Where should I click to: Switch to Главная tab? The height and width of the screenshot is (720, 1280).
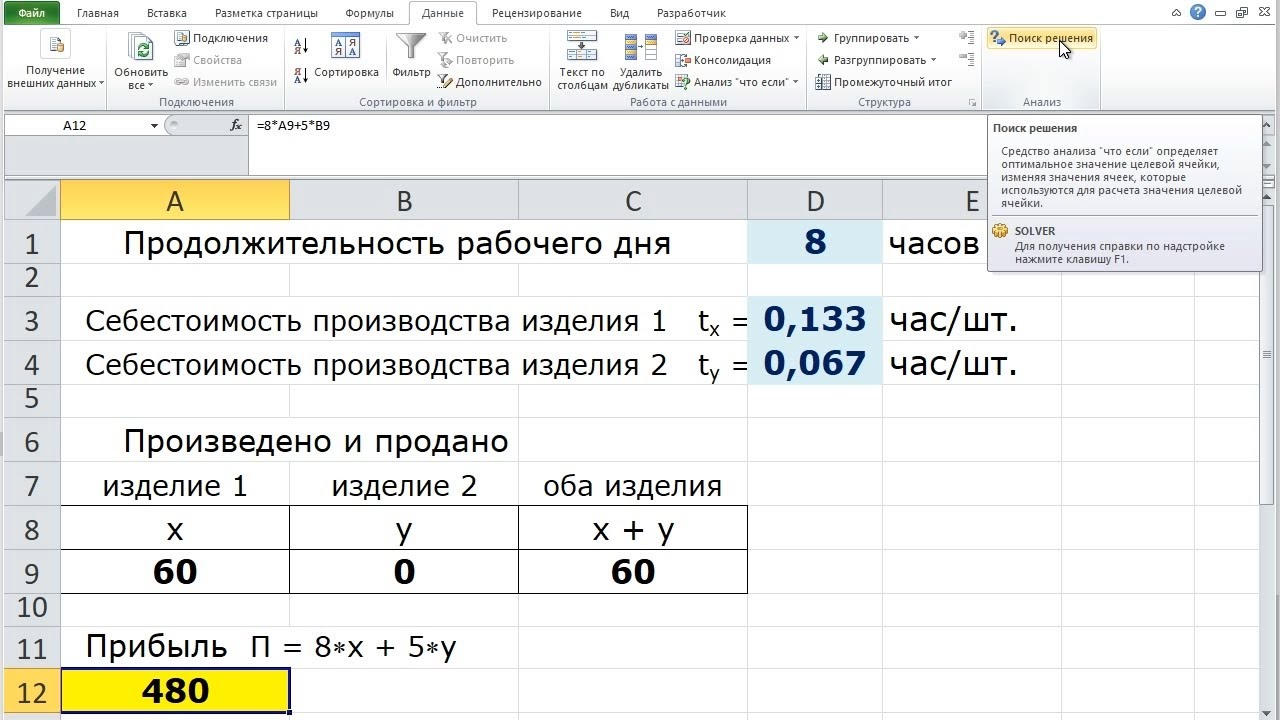[x=97, y=13]
